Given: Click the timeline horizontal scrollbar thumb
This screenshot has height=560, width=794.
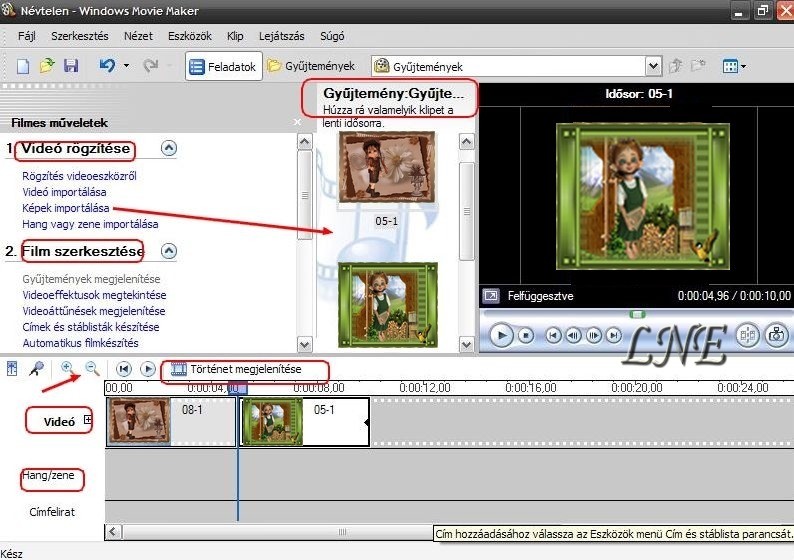Looking at the screenshot, I should pos(342,532).
